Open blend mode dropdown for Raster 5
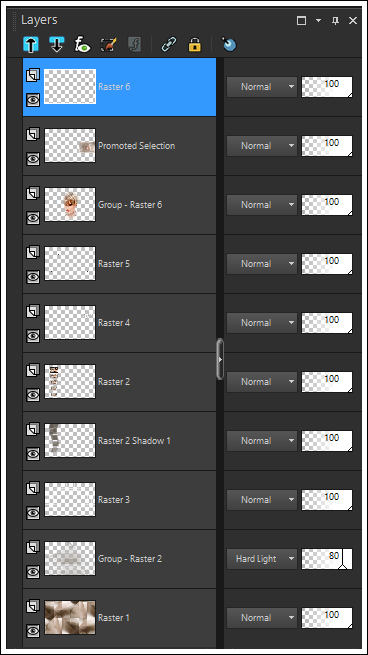 [261, 264]
